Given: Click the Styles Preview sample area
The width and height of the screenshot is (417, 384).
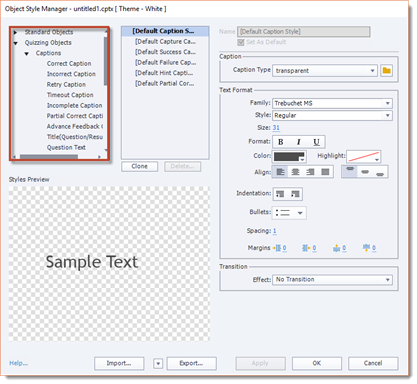Looking at the screenshot, I should (x=109, y=264).
